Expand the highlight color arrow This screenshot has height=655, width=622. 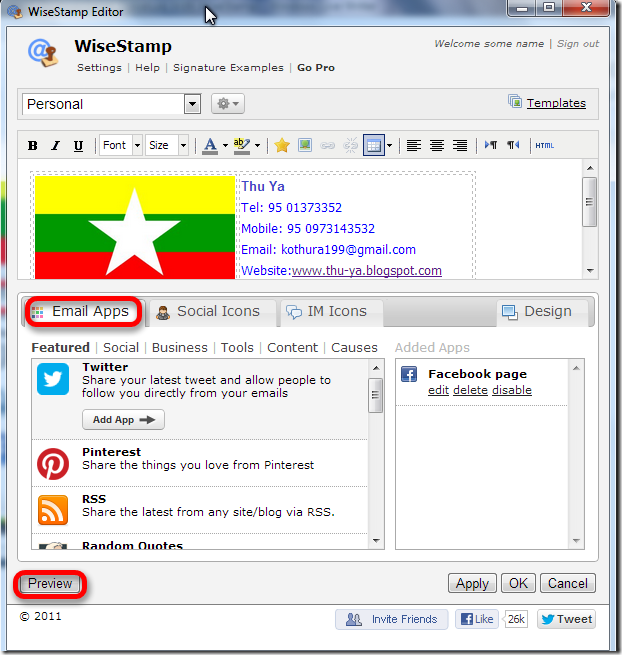(x=257, y=146)
